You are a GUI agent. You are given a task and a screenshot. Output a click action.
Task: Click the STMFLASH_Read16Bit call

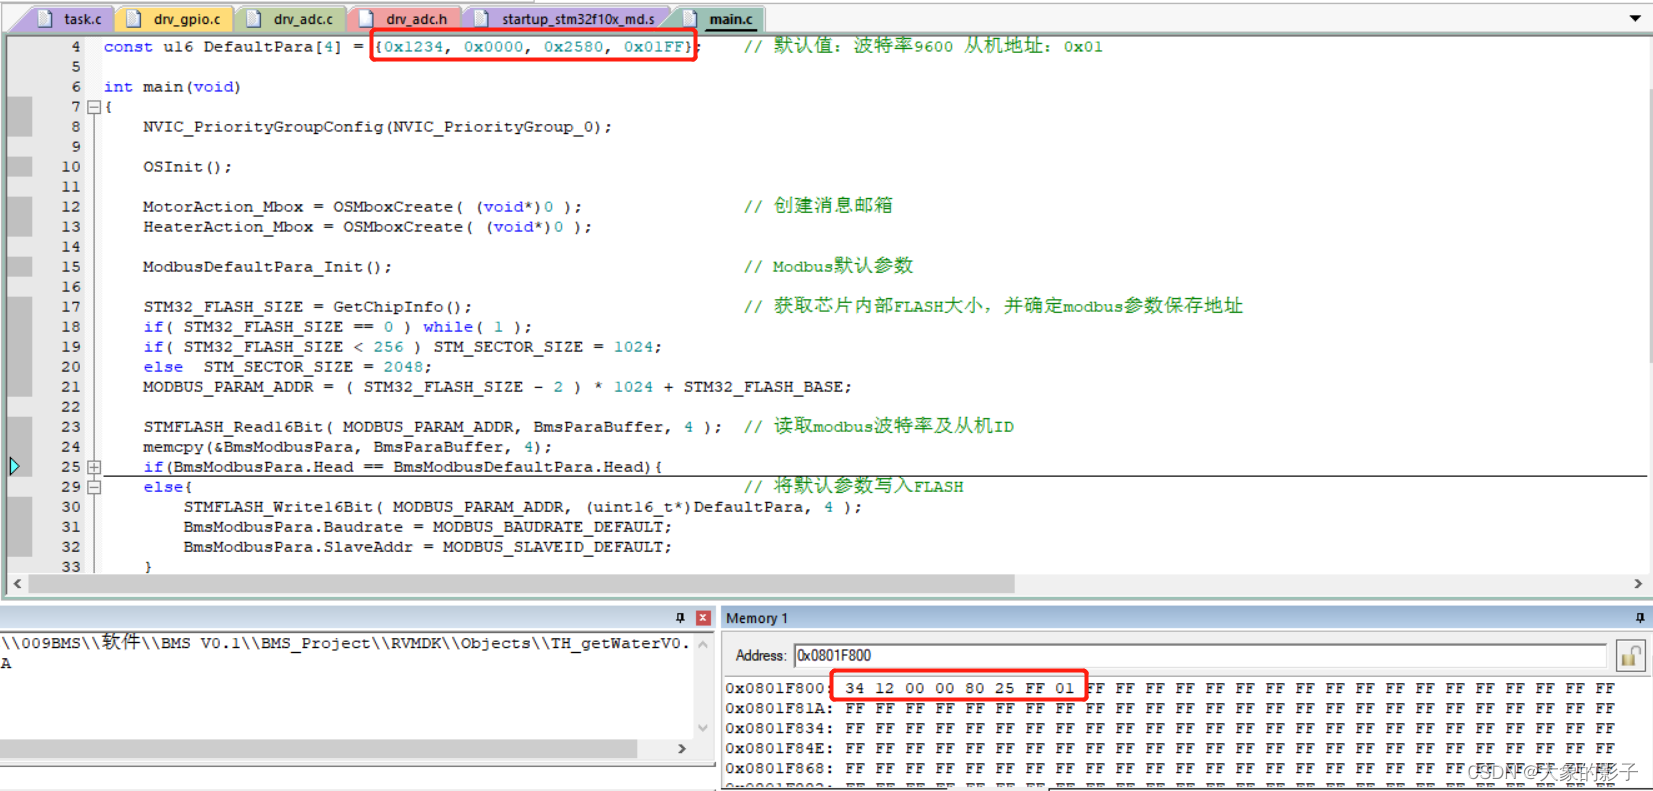pos(432,427)
